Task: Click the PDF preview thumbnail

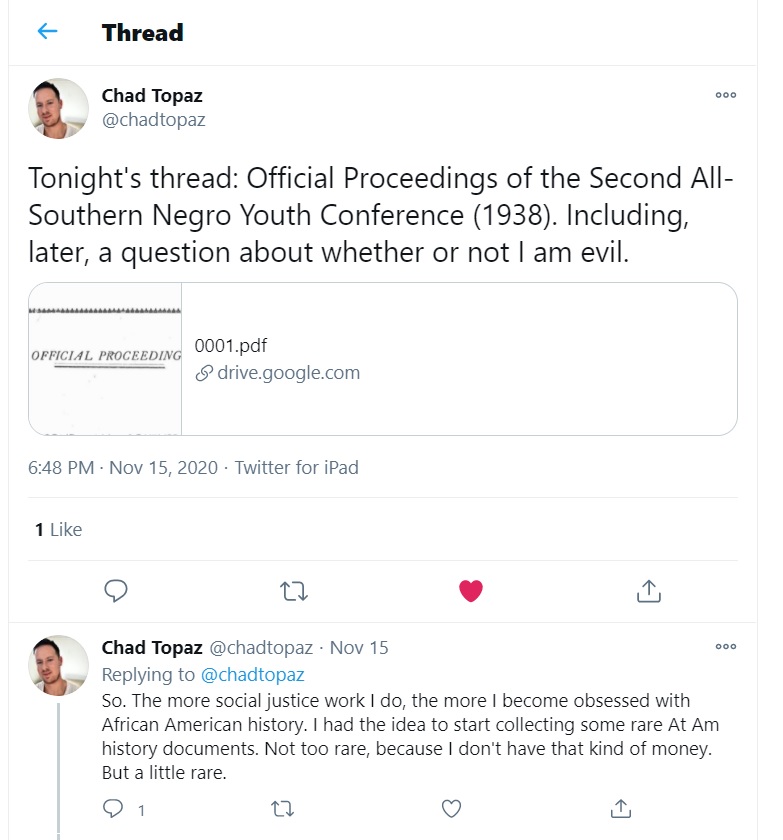Action: (105, 359)
